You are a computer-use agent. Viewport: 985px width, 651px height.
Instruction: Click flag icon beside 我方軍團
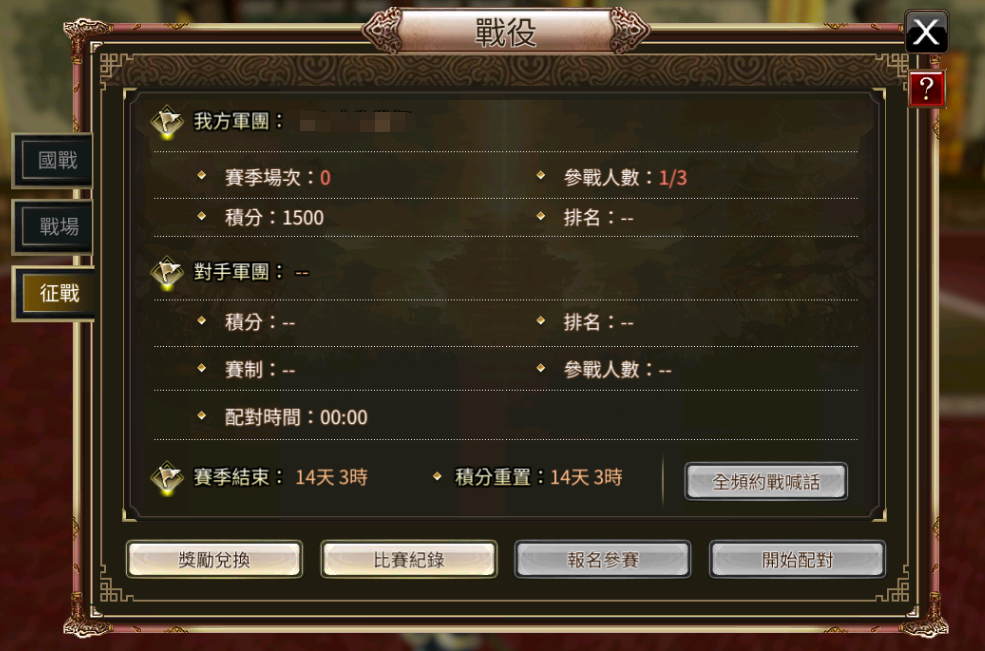point(166,121)
